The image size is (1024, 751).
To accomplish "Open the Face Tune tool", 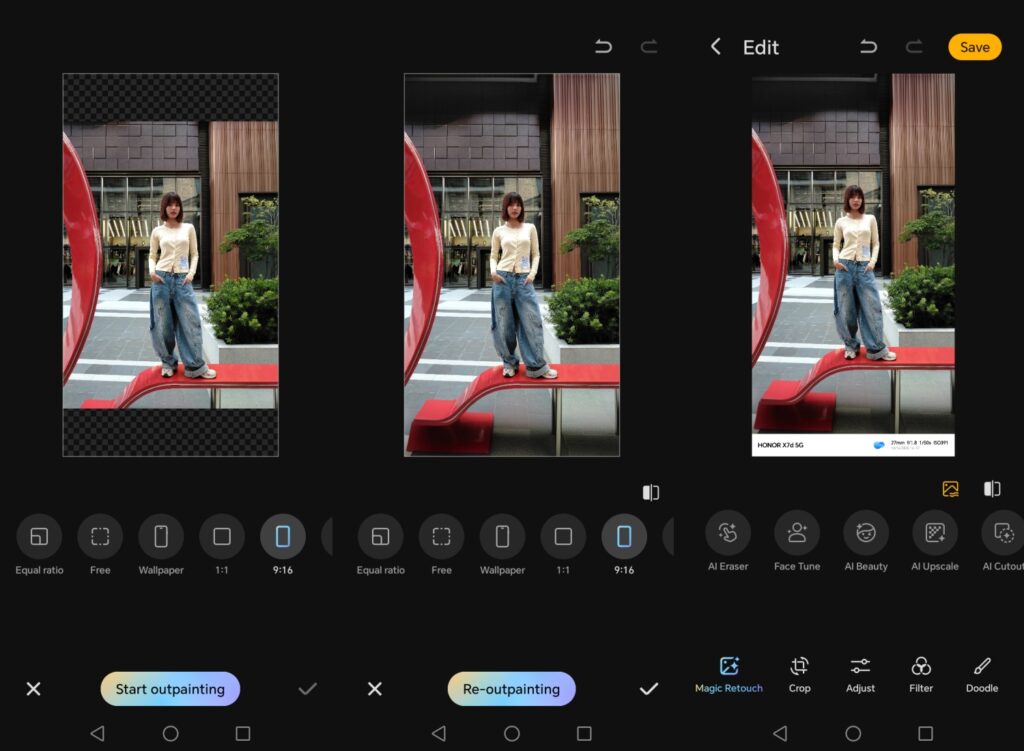I will pyautogui.click(x=797, y=534).
